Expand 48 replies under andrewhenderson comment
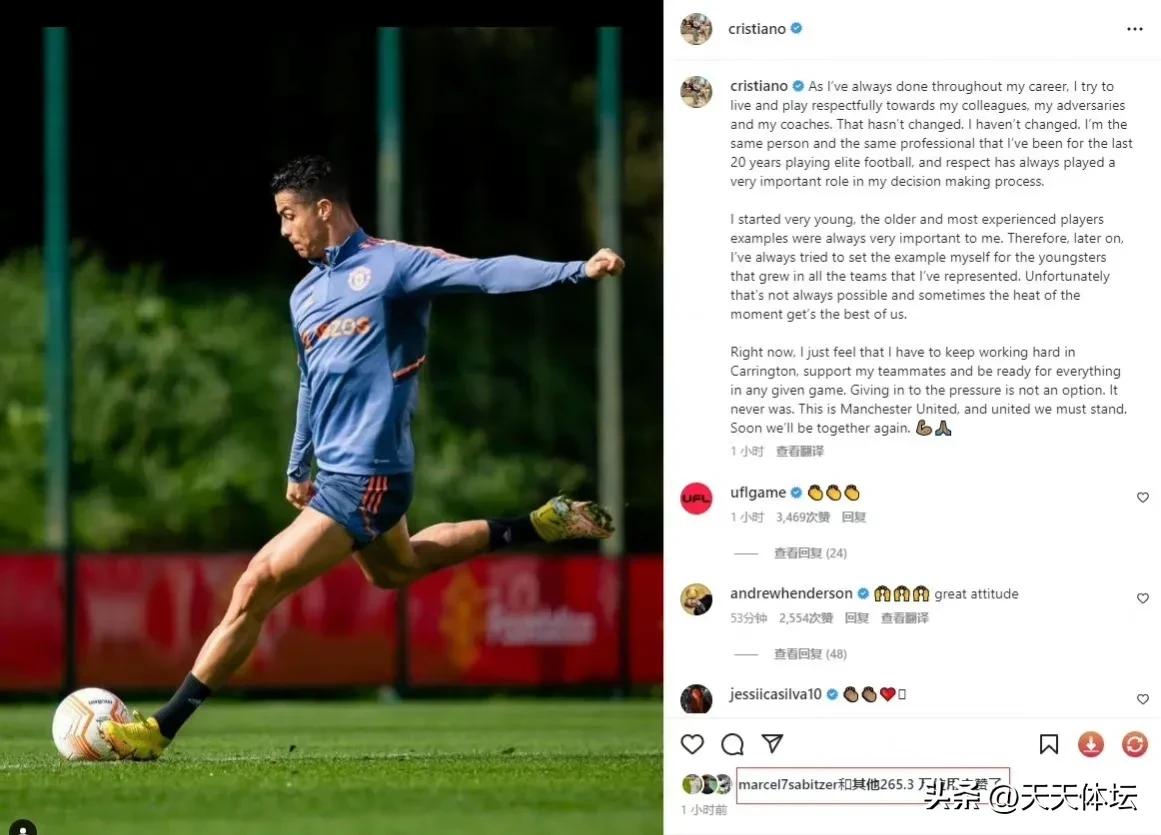Image resolution: width=1161 pixels, height=835 pixels. tap(810, 654)
